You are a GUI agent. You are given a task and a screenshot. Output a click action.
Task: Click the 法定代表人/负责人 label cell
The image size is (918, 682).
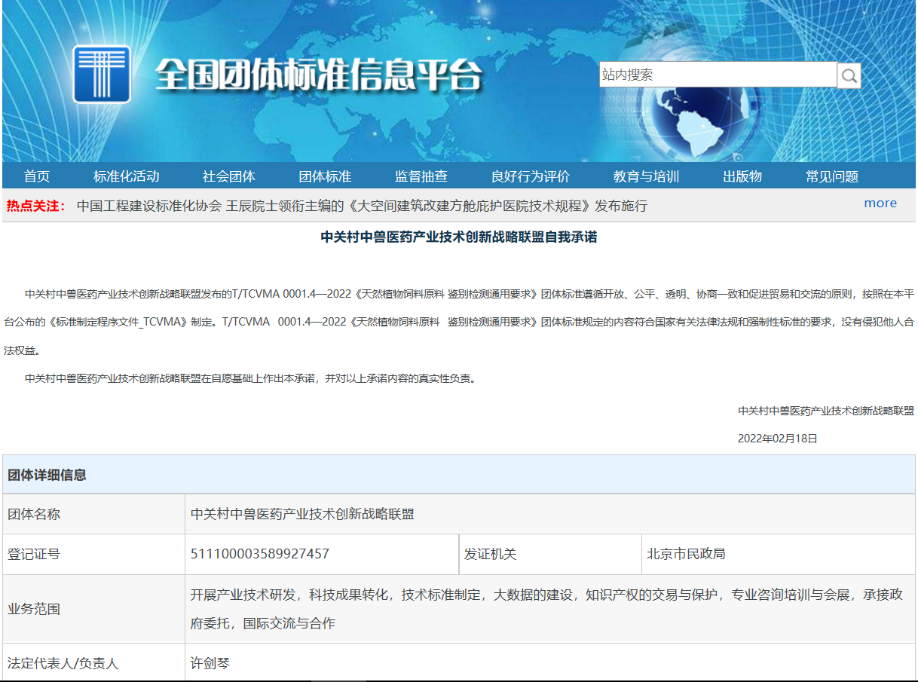93,663
